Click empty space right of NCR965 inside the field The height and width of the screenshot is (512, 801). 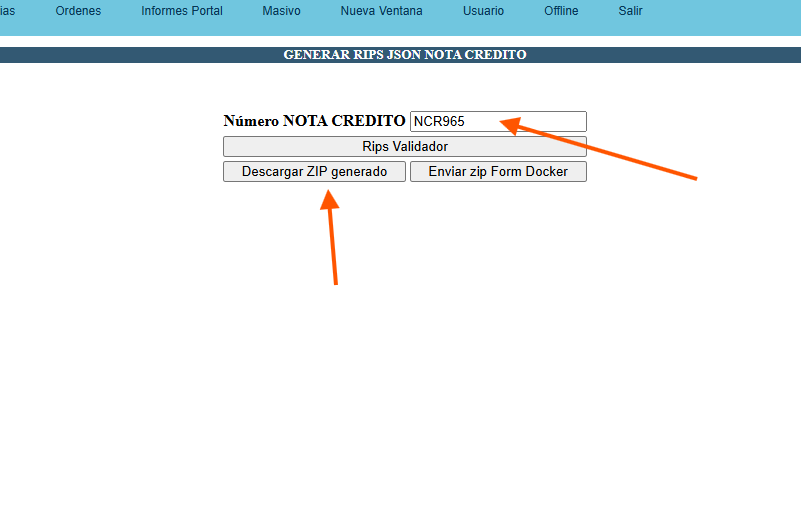pyautogui.click(x=545, y=121)
